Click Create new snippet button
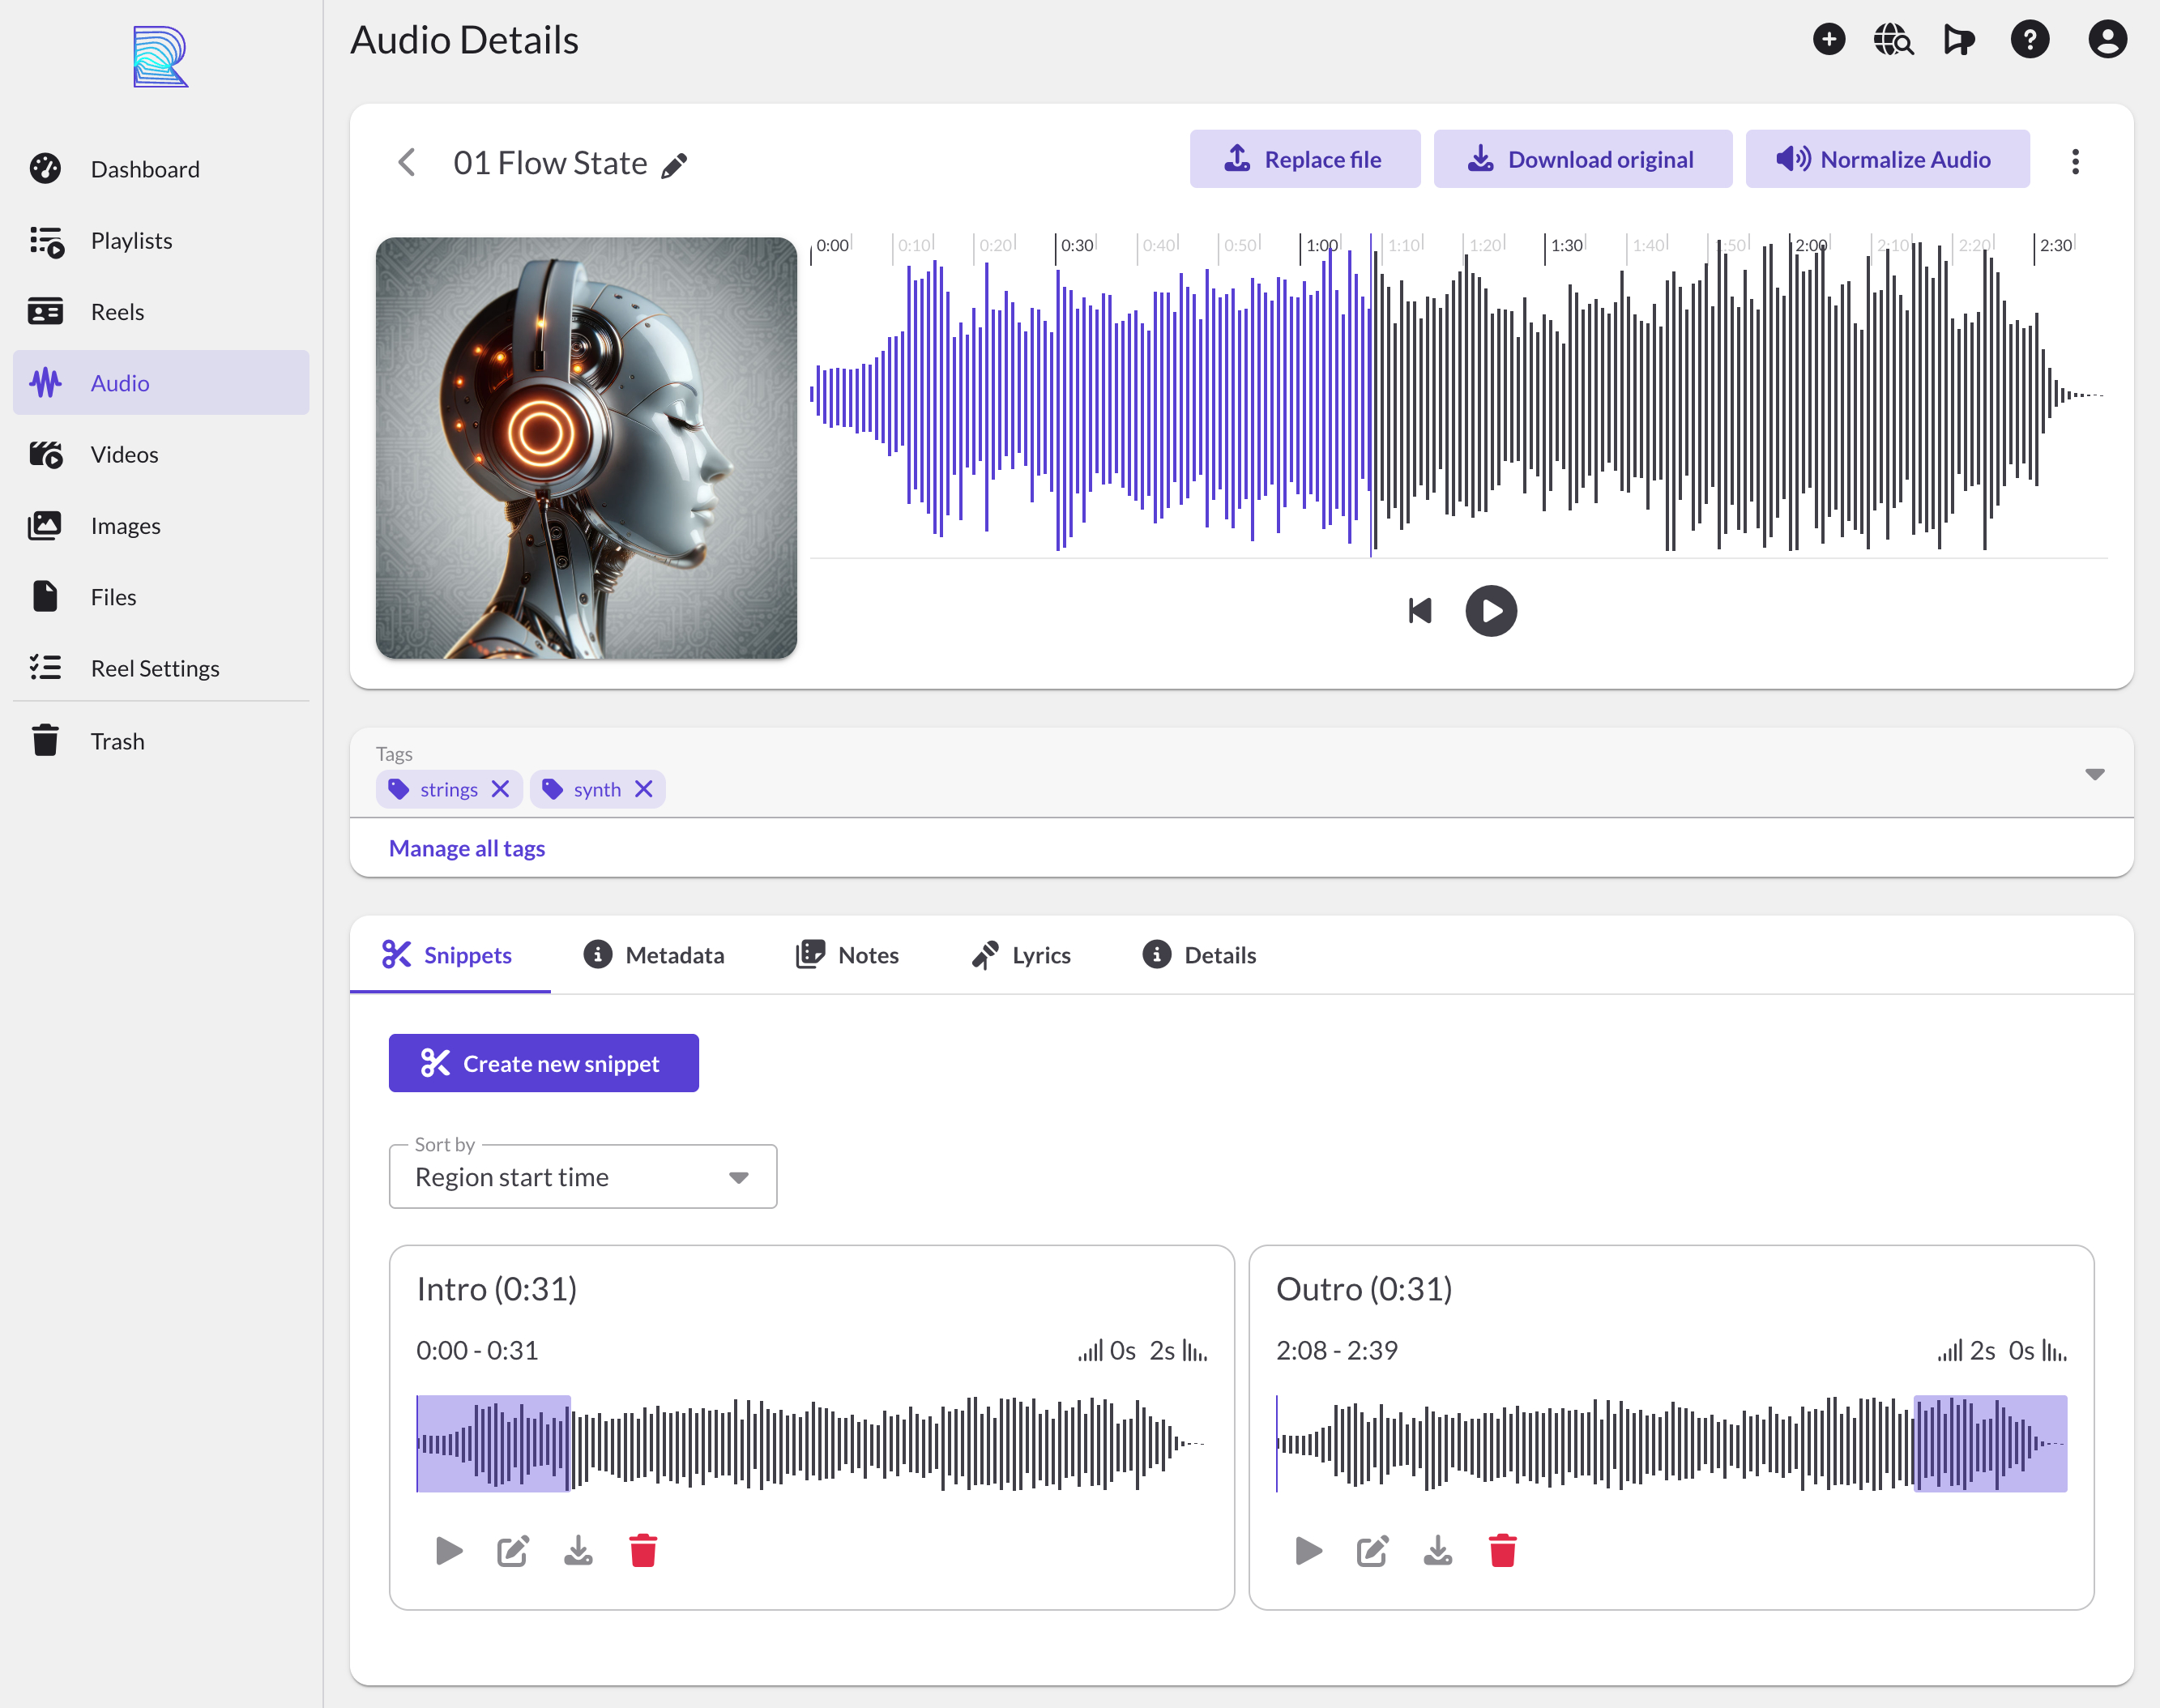The height and width of the screenshot is (1708, 2160). click(x=543, y=1063)
